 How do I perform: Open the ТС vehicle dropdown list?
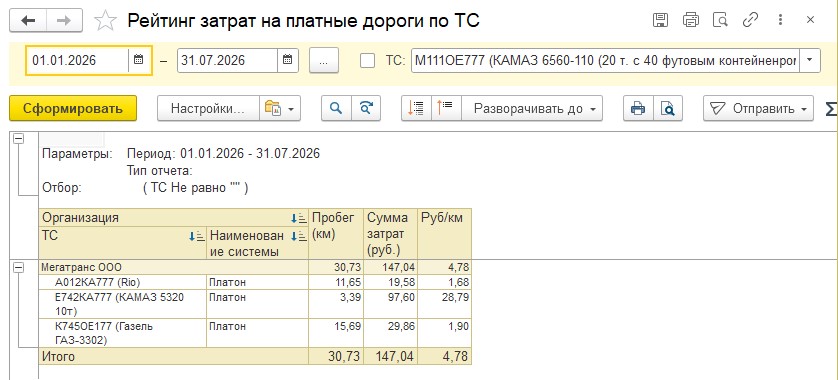[x=811, y=60]
